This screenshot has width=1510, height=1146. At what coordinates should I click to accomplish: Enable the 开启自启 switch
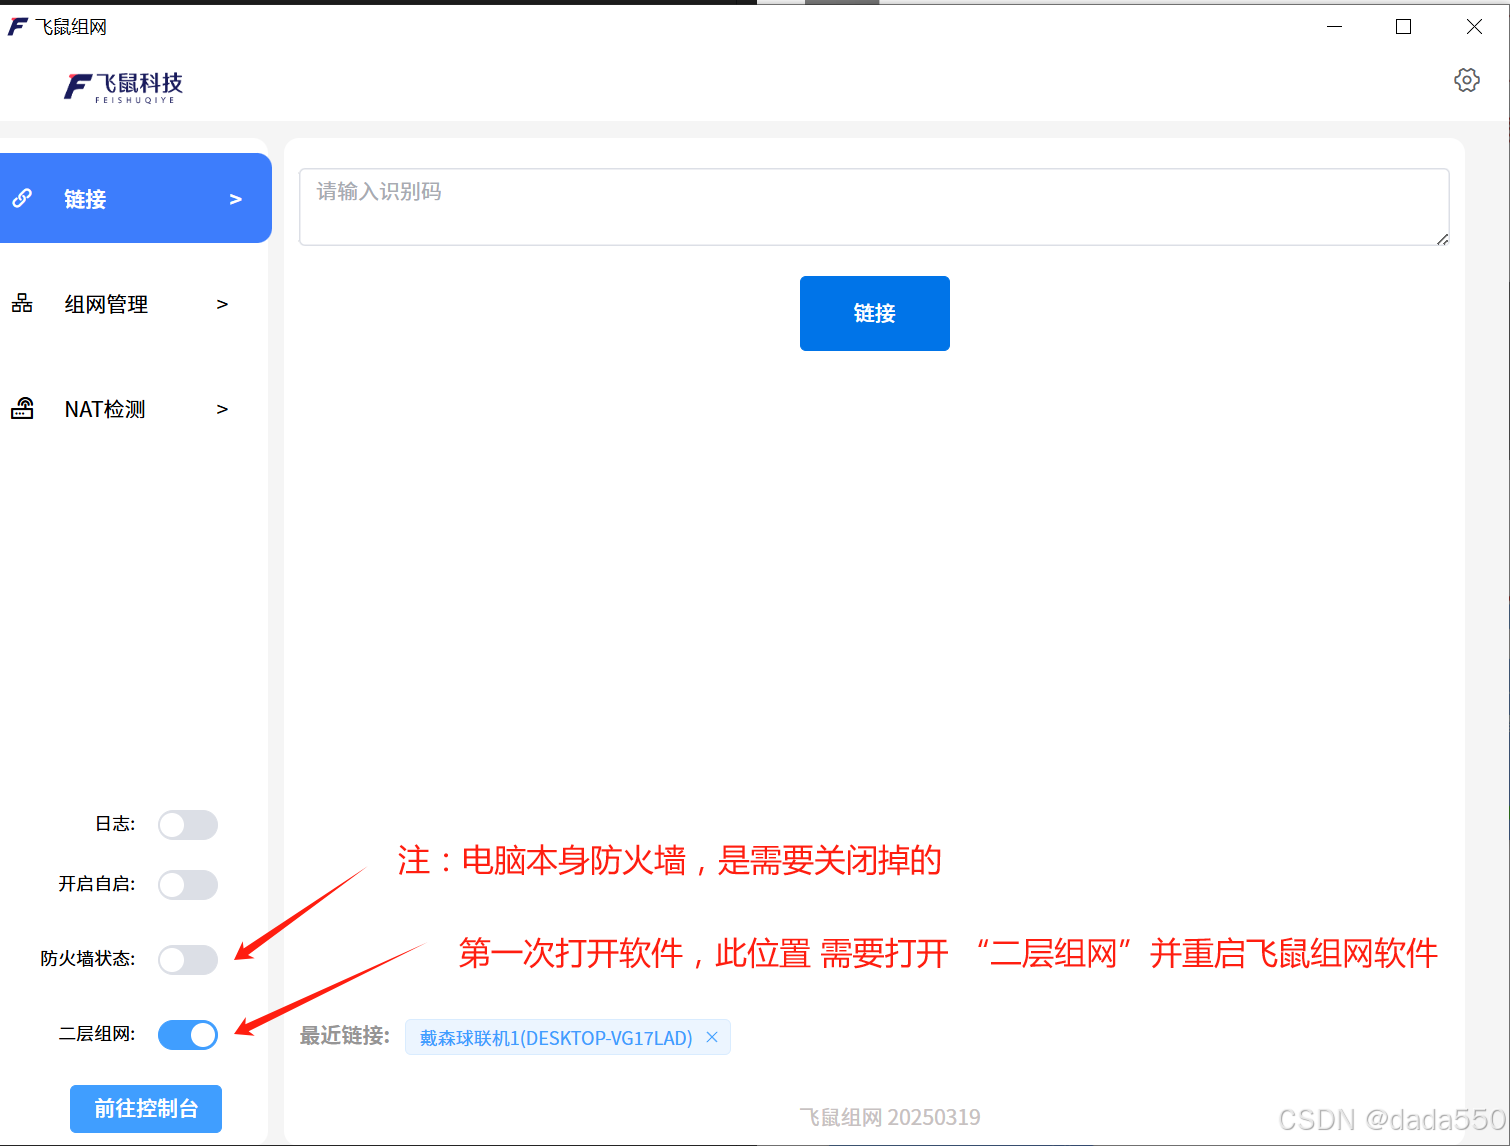coord(188,885)
